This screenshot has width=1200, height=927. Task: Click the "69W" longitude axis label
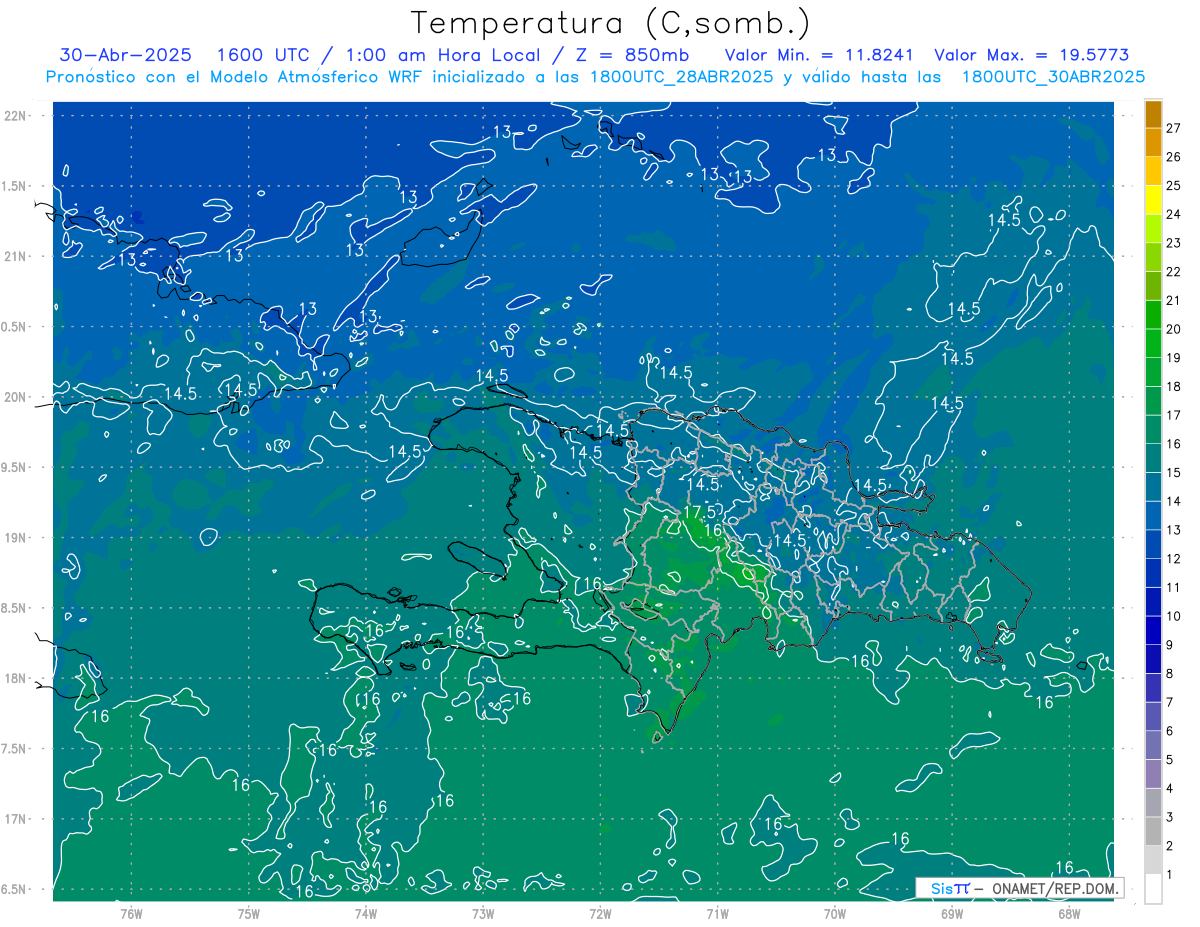[x=952, y=913]
